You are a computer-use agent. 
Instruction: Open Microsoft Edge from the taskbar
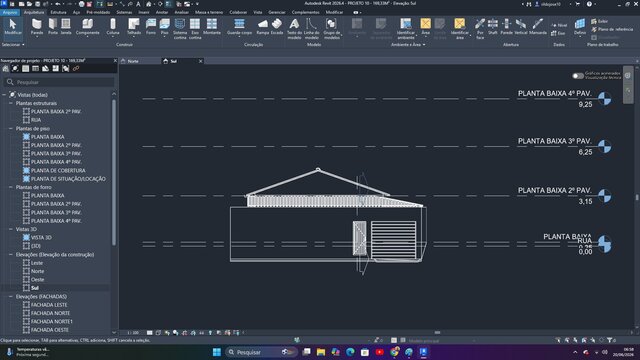coord(350,352)
